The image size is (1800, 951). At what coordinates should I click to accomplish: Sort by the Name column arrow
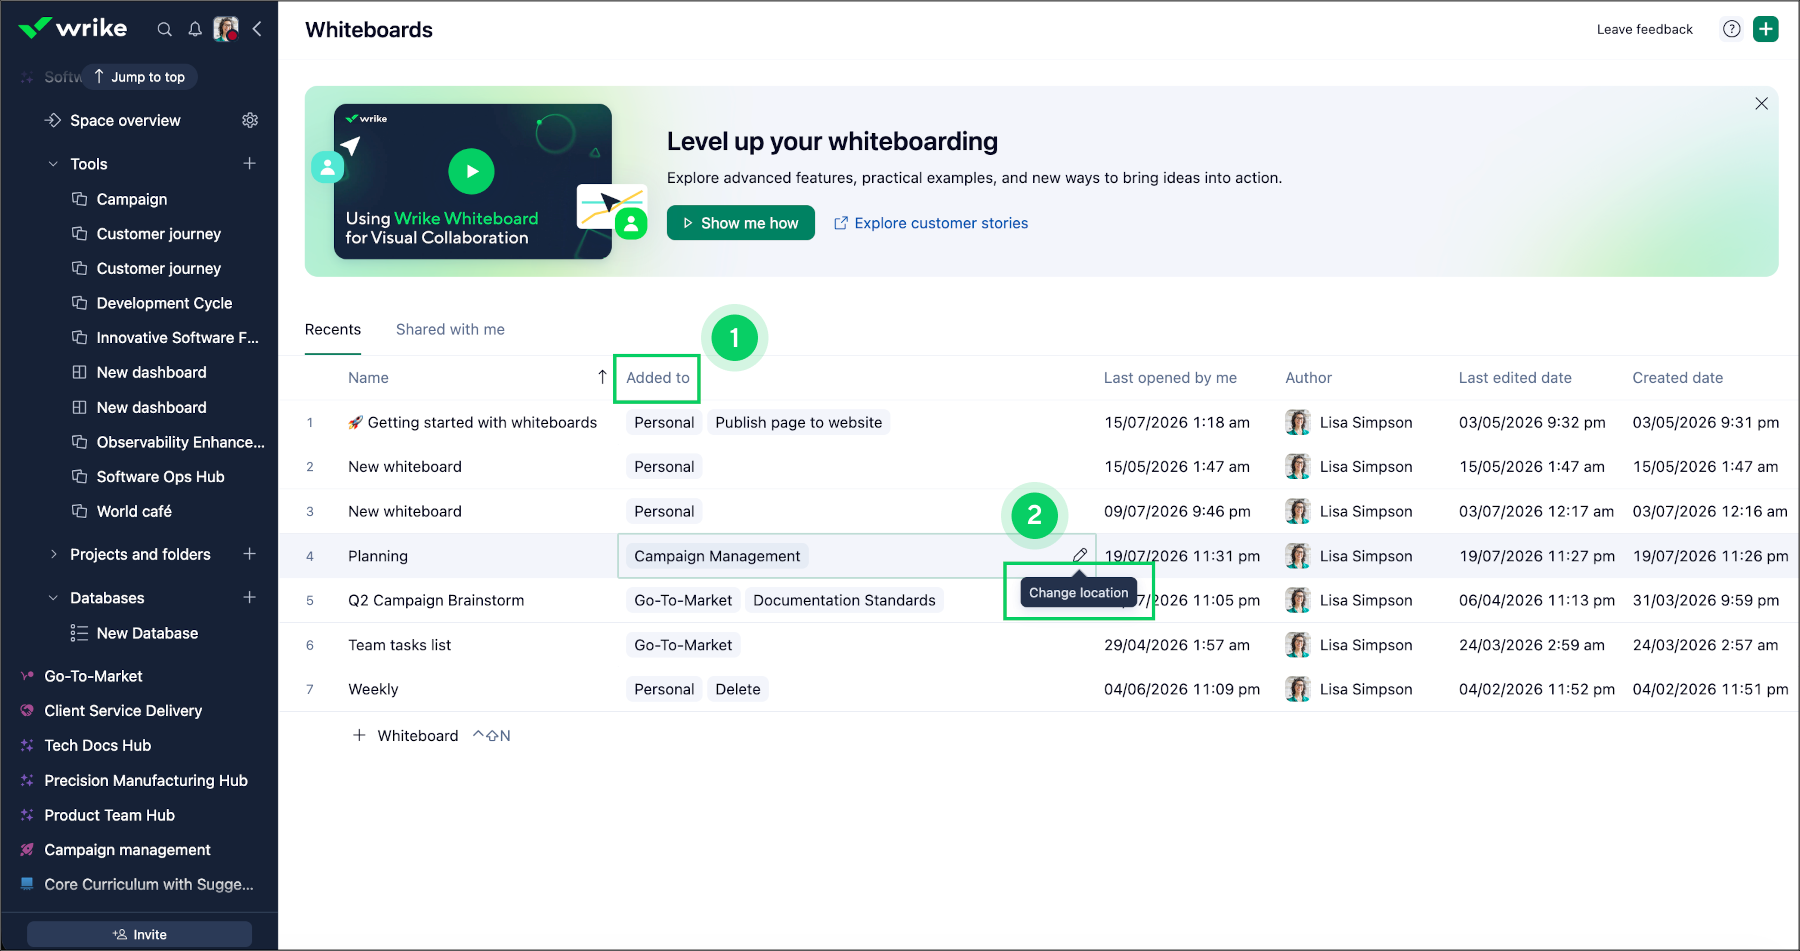point(602,377)
